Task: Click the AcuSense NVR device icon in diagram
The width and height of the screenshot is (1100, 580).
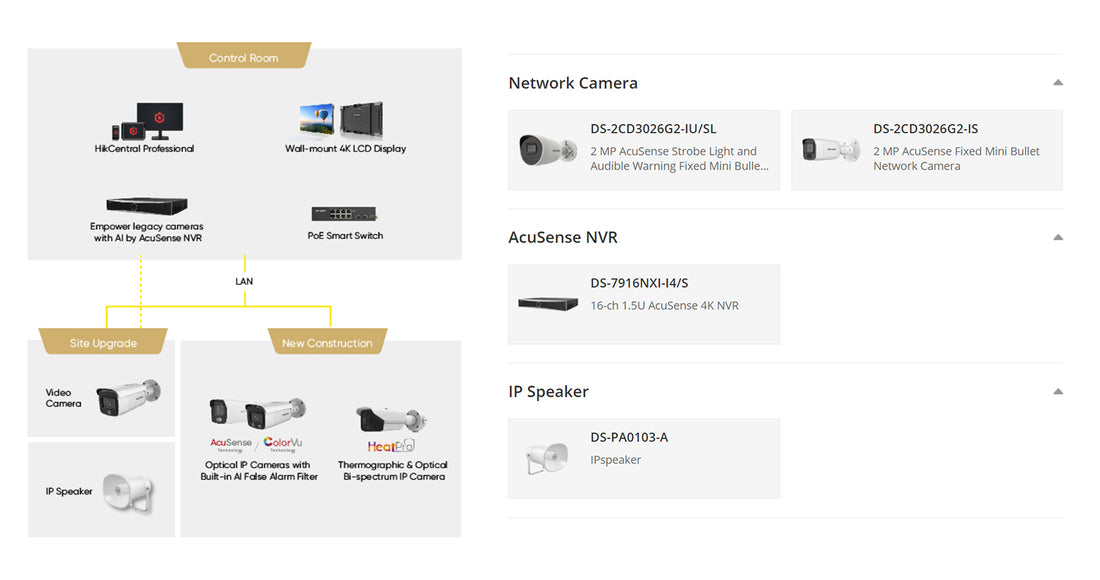Action: [x=147, y=205]
